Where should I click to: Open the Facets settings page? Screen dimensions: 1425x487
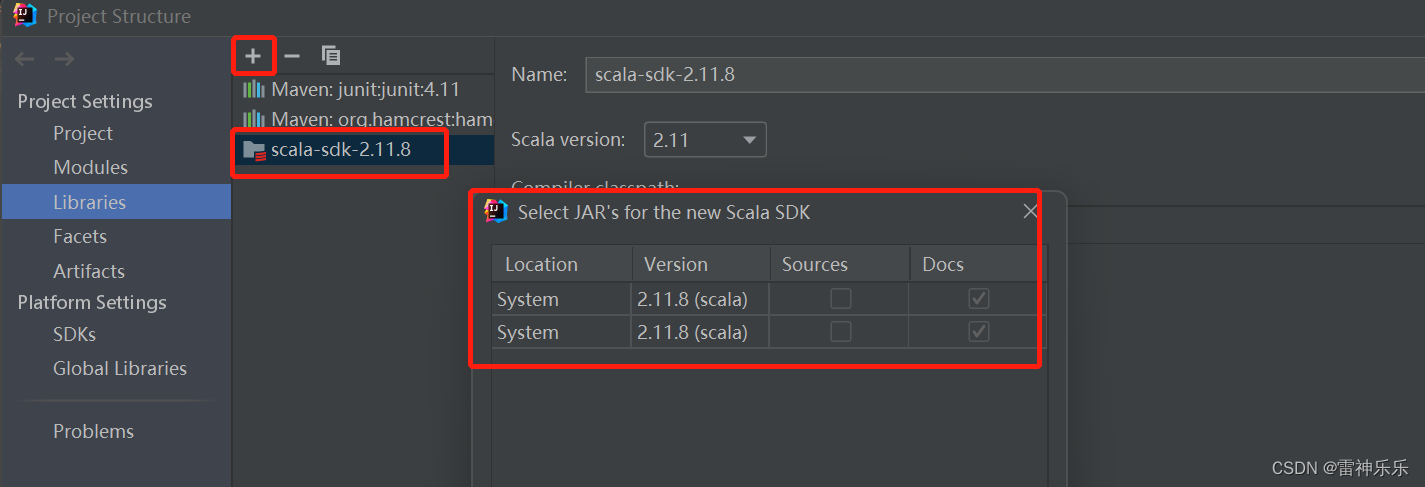point(80,236)
